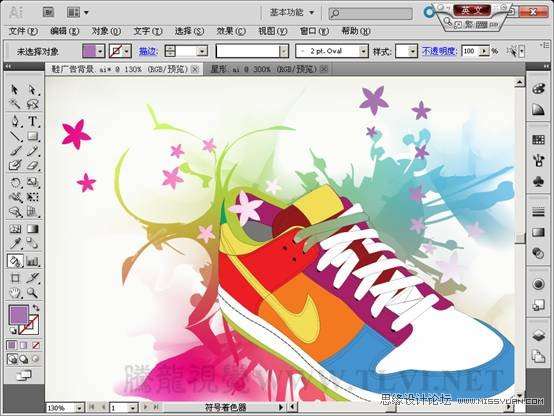The image size is (554, 416).
Task: Click the 英文 input method button
Action: coord(472,11)
